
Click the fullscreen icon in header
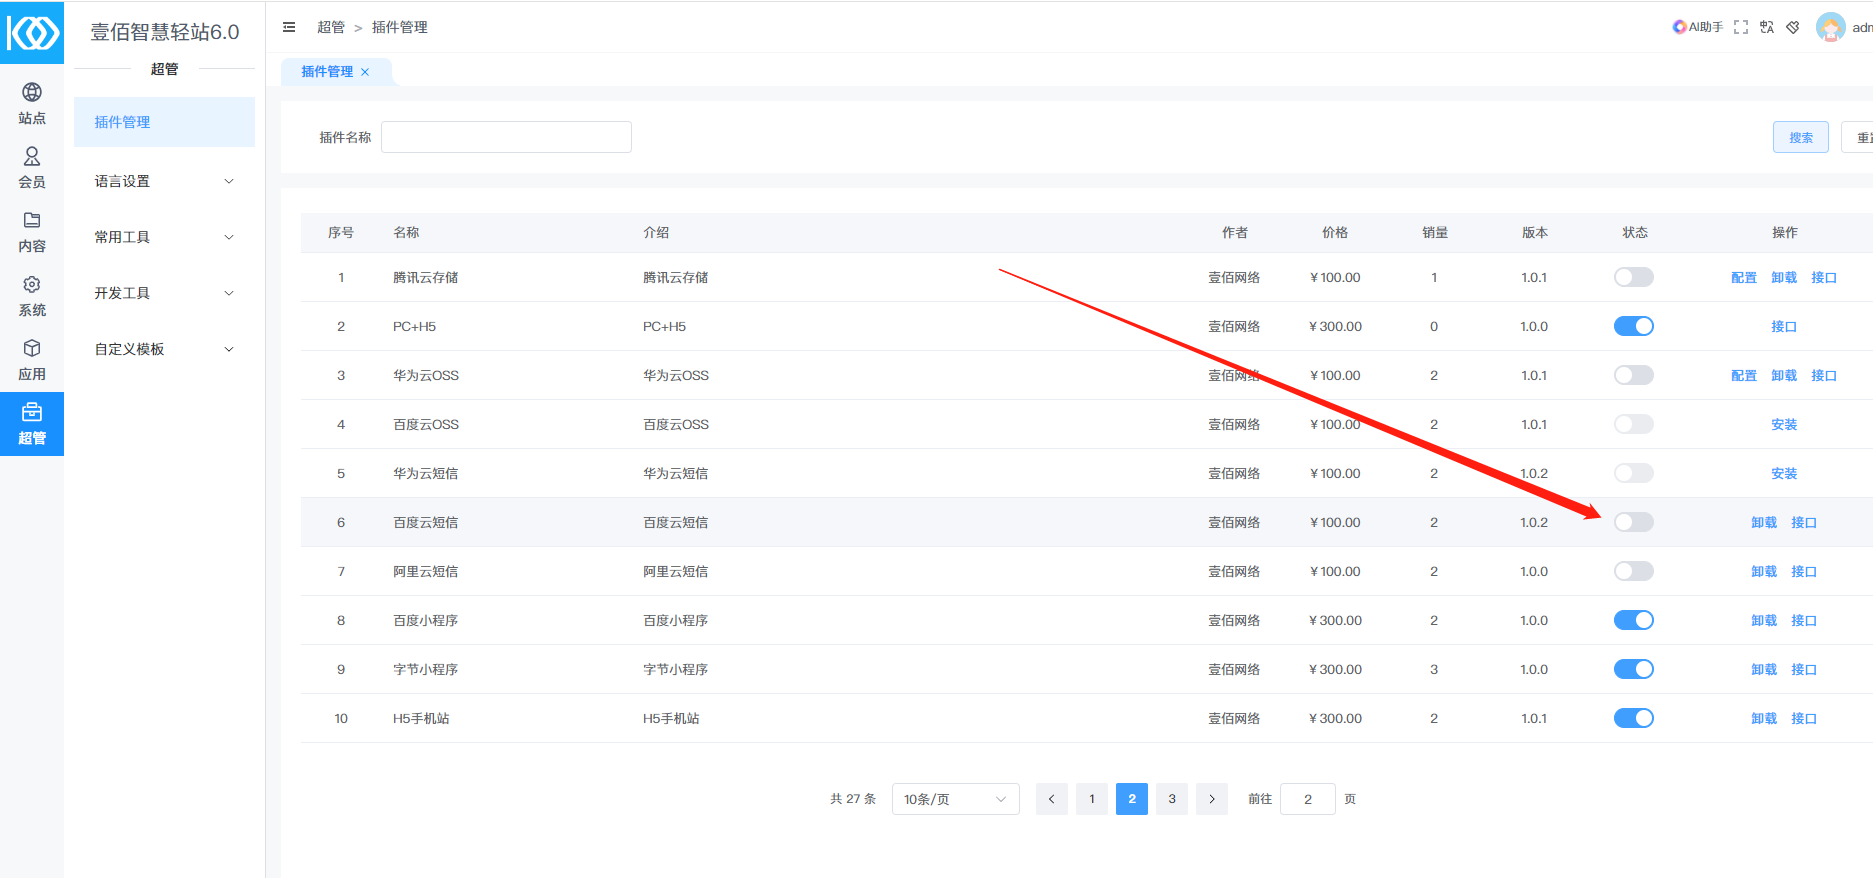pos(1741,27)
